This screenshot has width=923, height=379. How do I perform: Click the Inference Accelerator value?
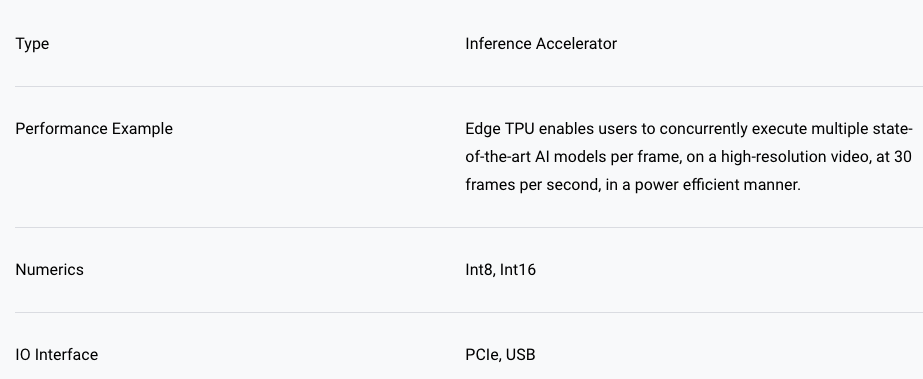pyautogui.click(x=541, y=44)
